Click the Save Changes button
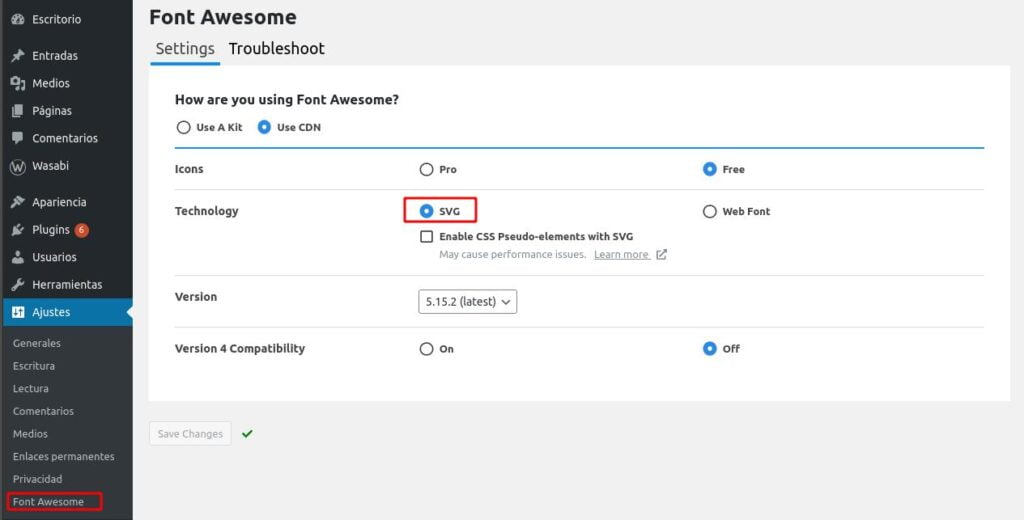Screen dimensions: 1024x520 [x=190, y=434]
